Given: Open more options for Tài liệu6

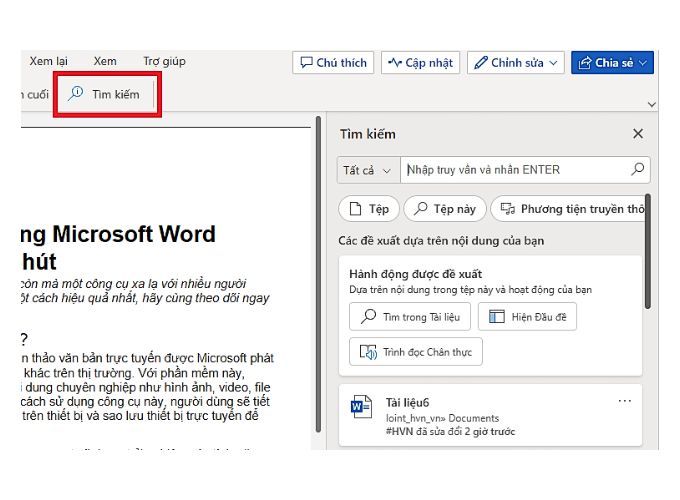Looking at the screenshot, I should coord(624,401).
